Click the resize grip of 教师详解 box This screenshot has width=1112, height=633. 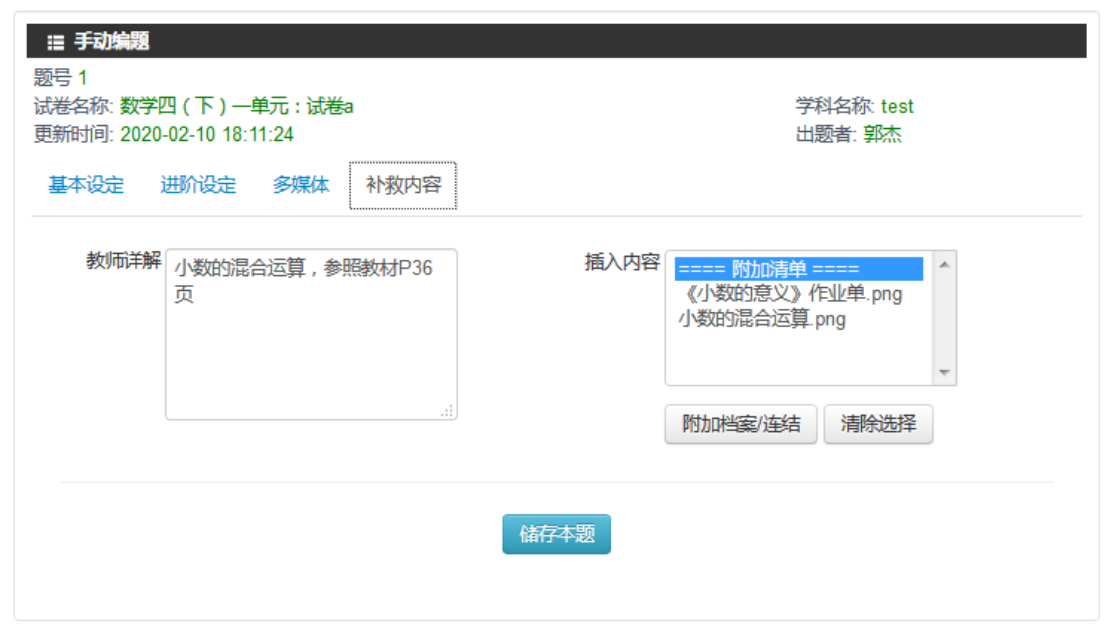coord(447,410)
